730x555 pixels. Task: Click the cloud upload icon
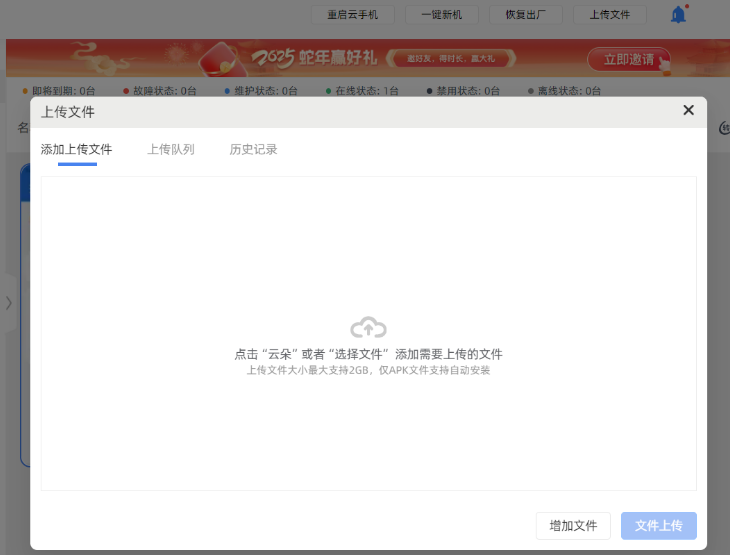(368, 327)
